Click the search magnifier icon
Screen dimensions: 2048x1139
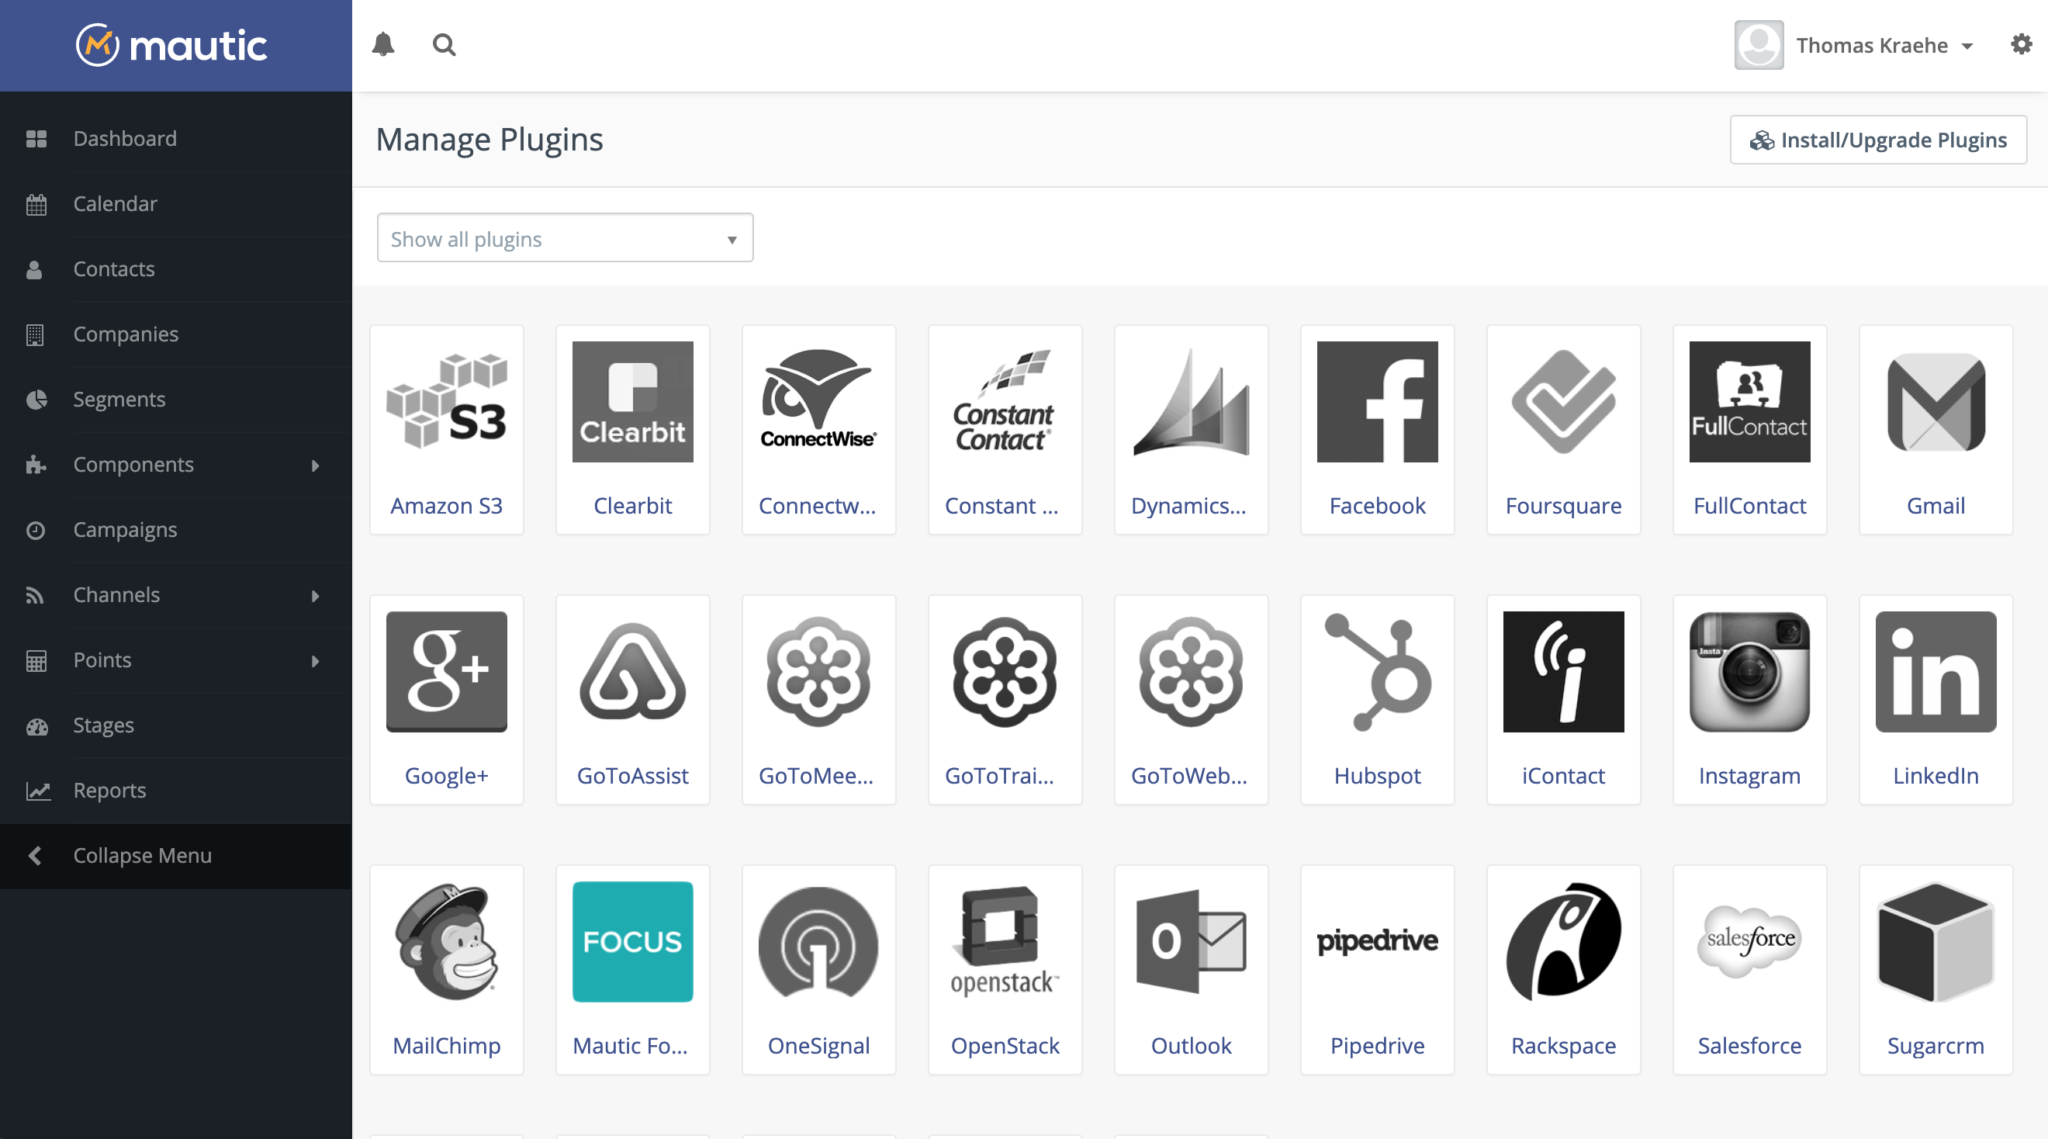tap(444, 44)
